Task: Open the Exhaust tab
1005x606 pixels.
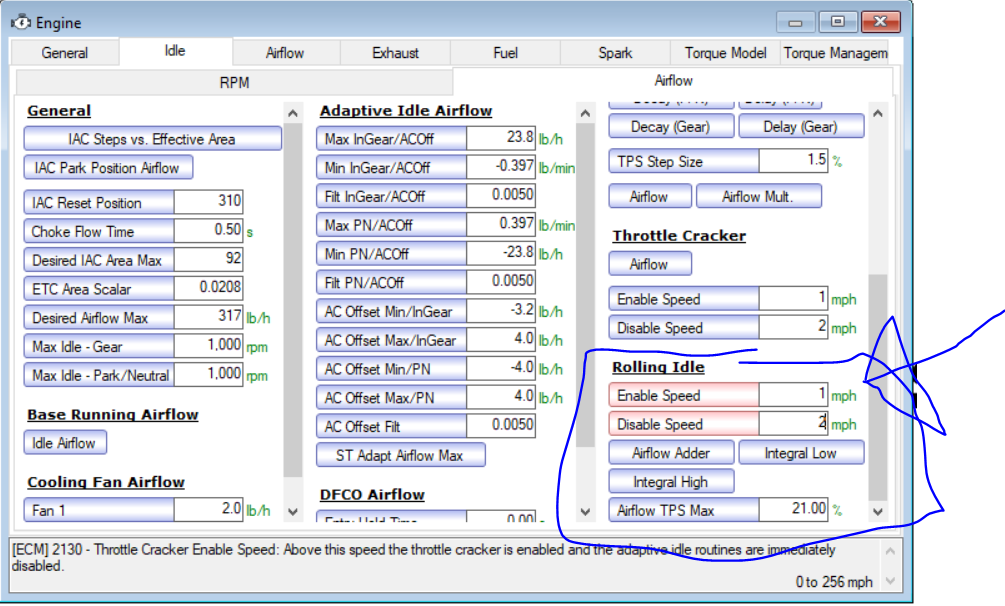Action: 395,53
